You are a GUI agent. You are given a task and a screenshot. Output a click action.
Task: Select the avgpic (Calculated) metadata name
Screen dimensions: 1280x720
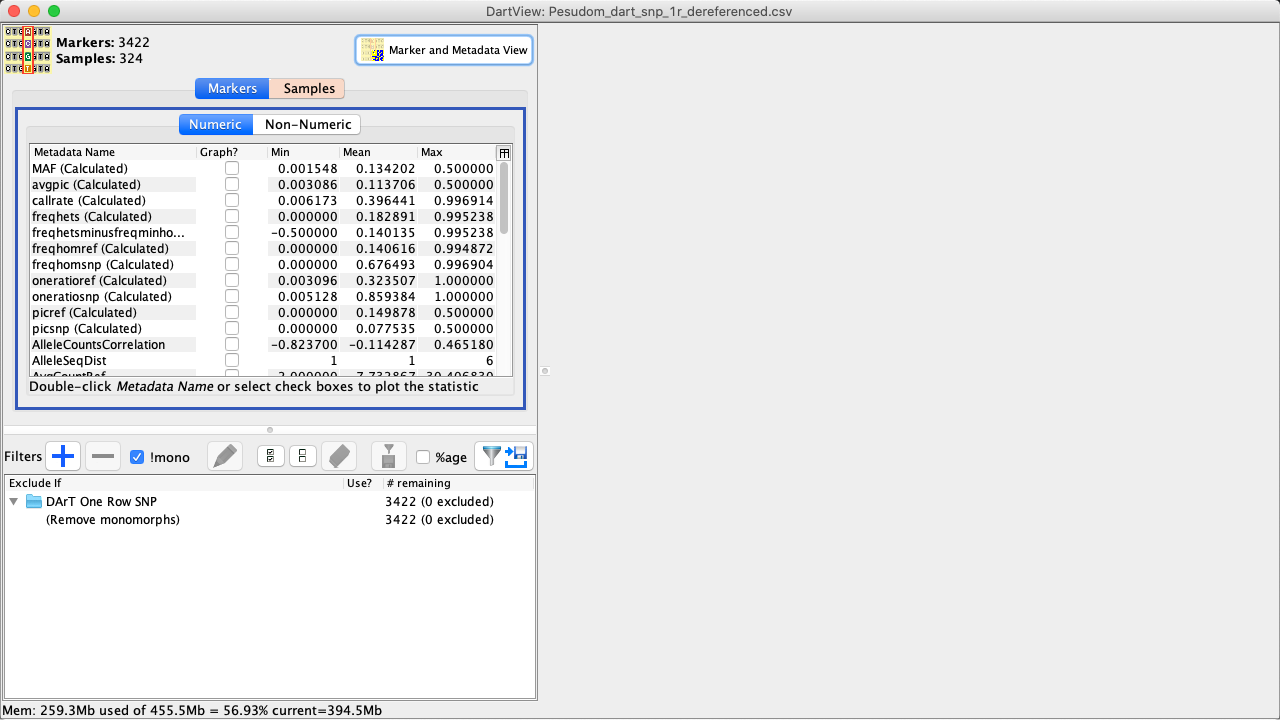click(x=86, y=184)
